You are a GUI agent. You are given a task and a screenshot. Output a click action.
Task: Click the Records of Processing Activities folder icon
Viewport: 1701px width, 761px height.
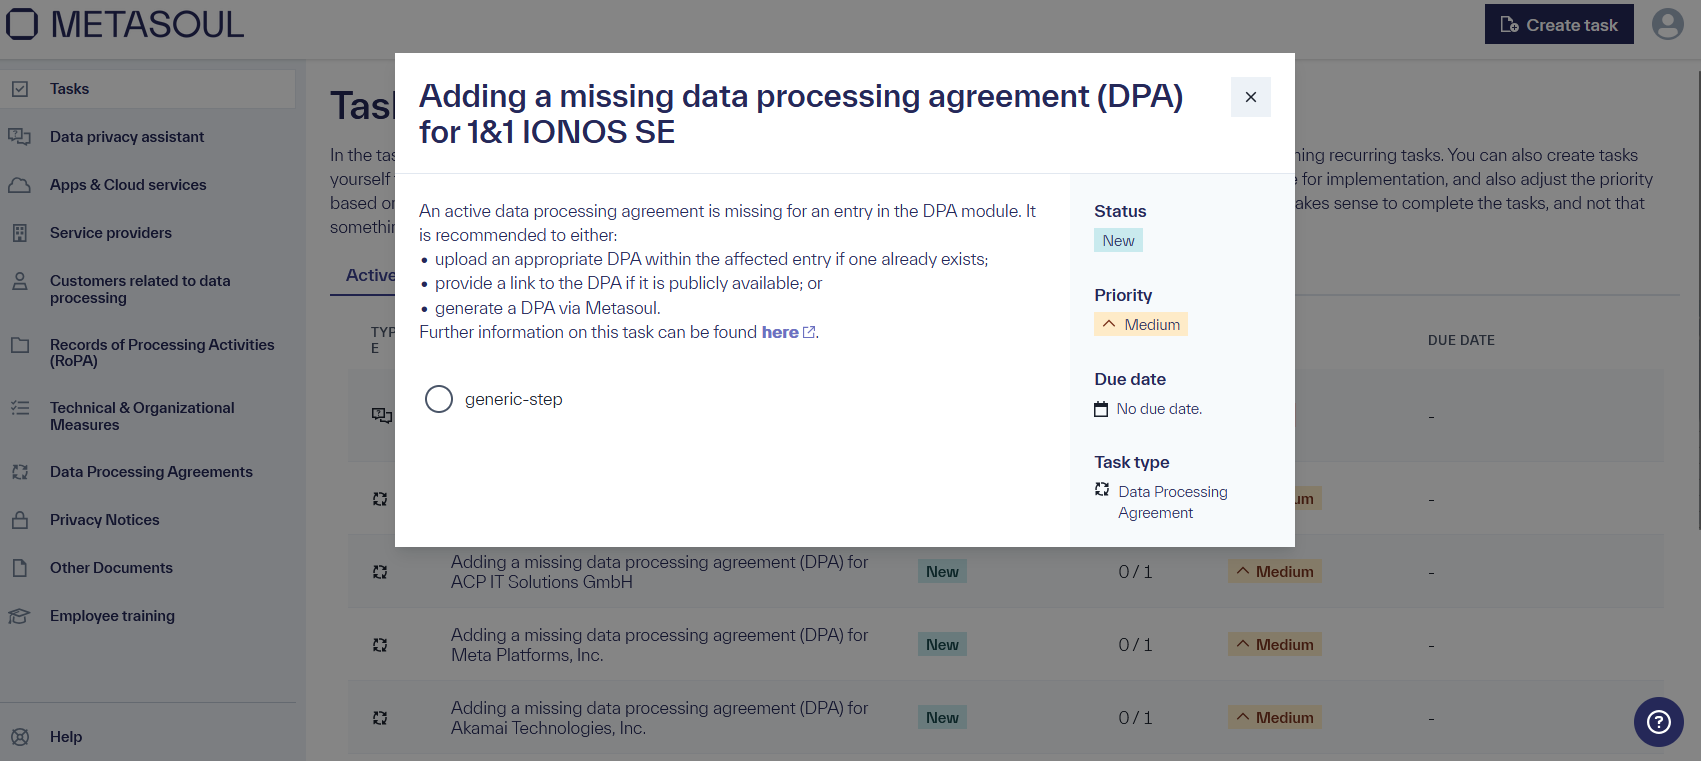(x=20, y=344)
